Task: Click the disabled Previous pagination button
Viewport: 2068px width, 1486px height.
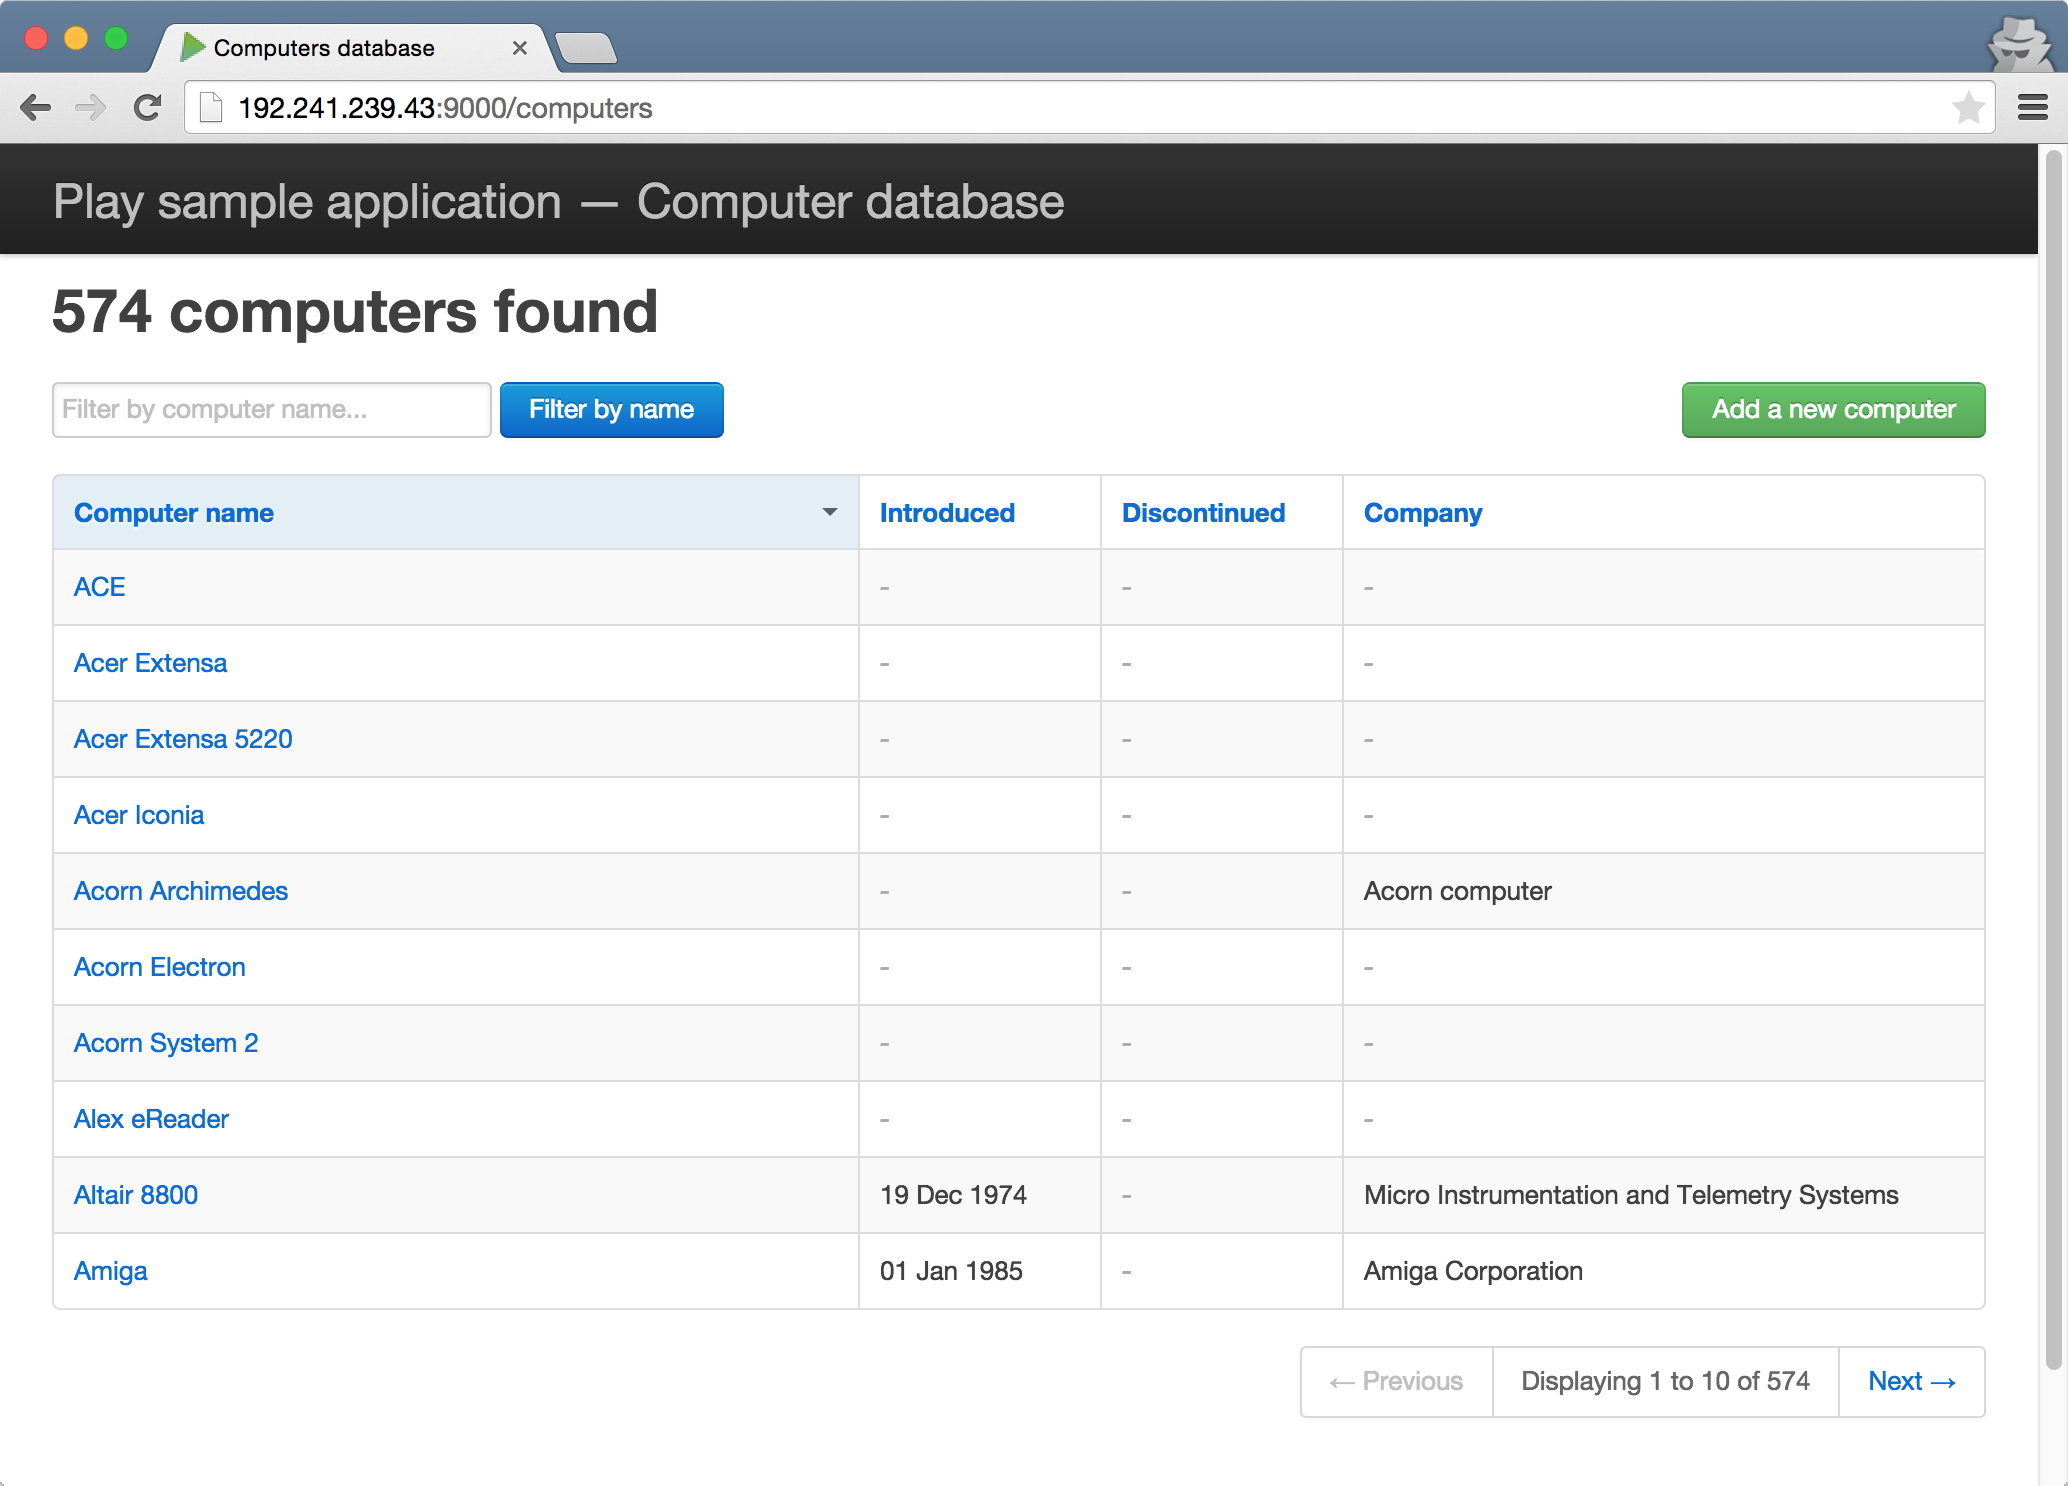Action: tap(1396, 1382)
